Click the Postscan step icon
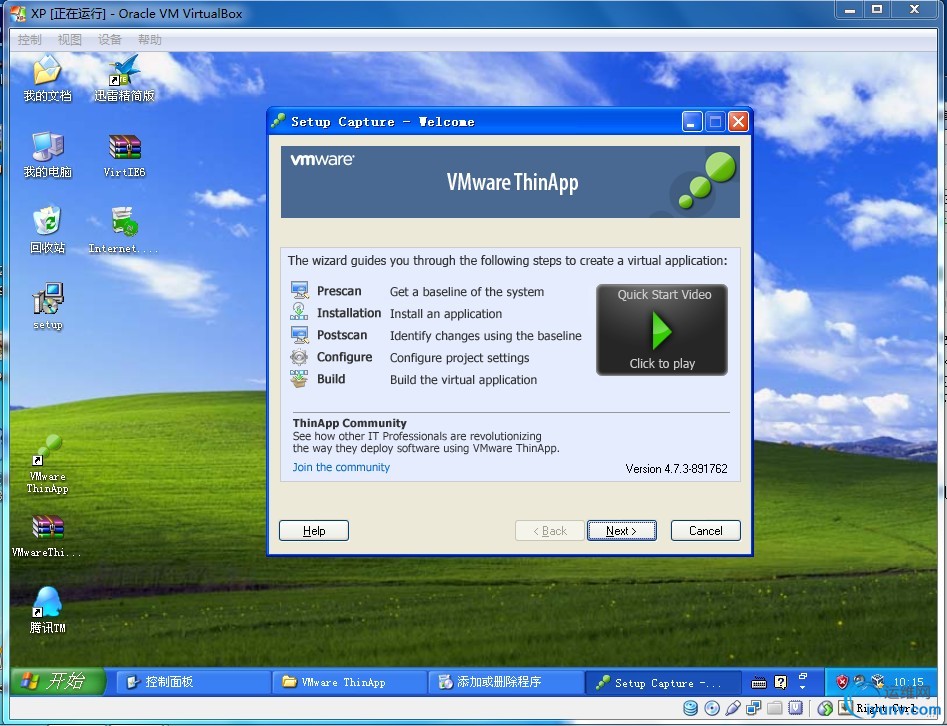Viewport: 947px width, 726px height. point(300,335)
